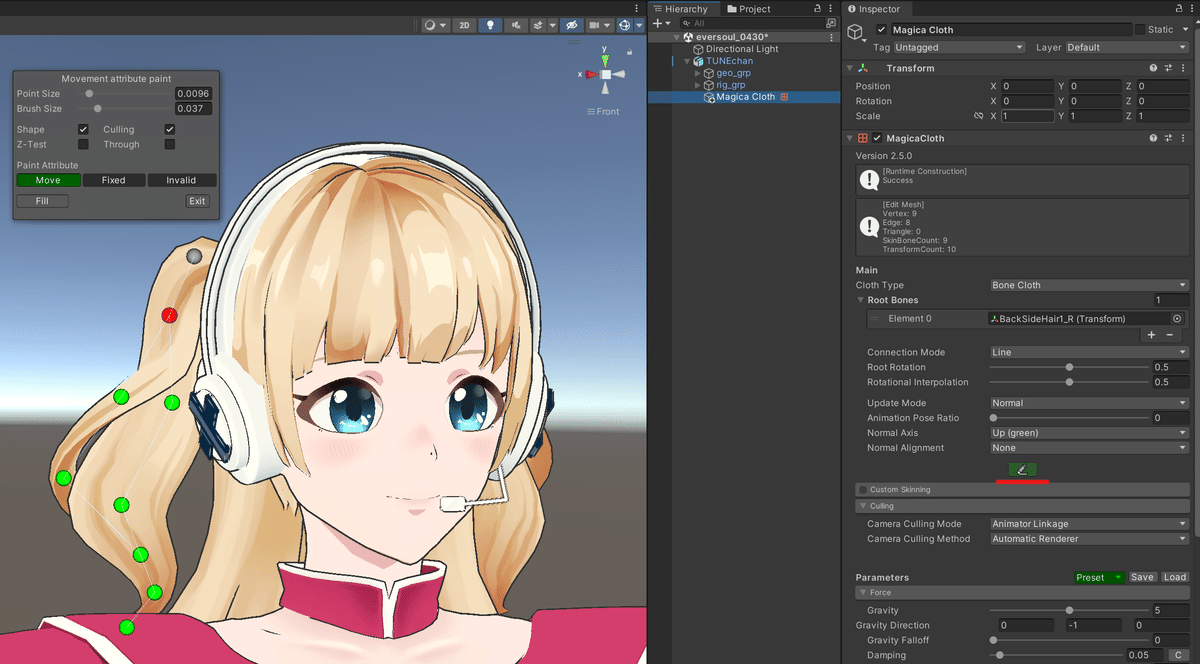Click the green paint pencil edit button
This screenshot has height=664, width=1200.
[x=1022, y=470]
